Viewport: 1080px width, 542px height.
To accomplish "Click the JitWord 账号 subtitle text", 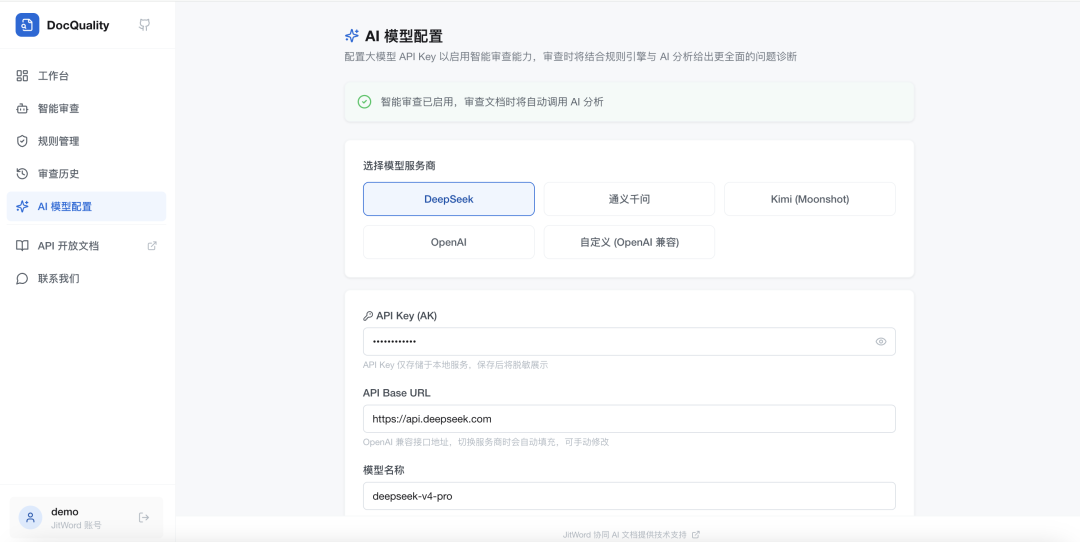I will click(76, 525).
